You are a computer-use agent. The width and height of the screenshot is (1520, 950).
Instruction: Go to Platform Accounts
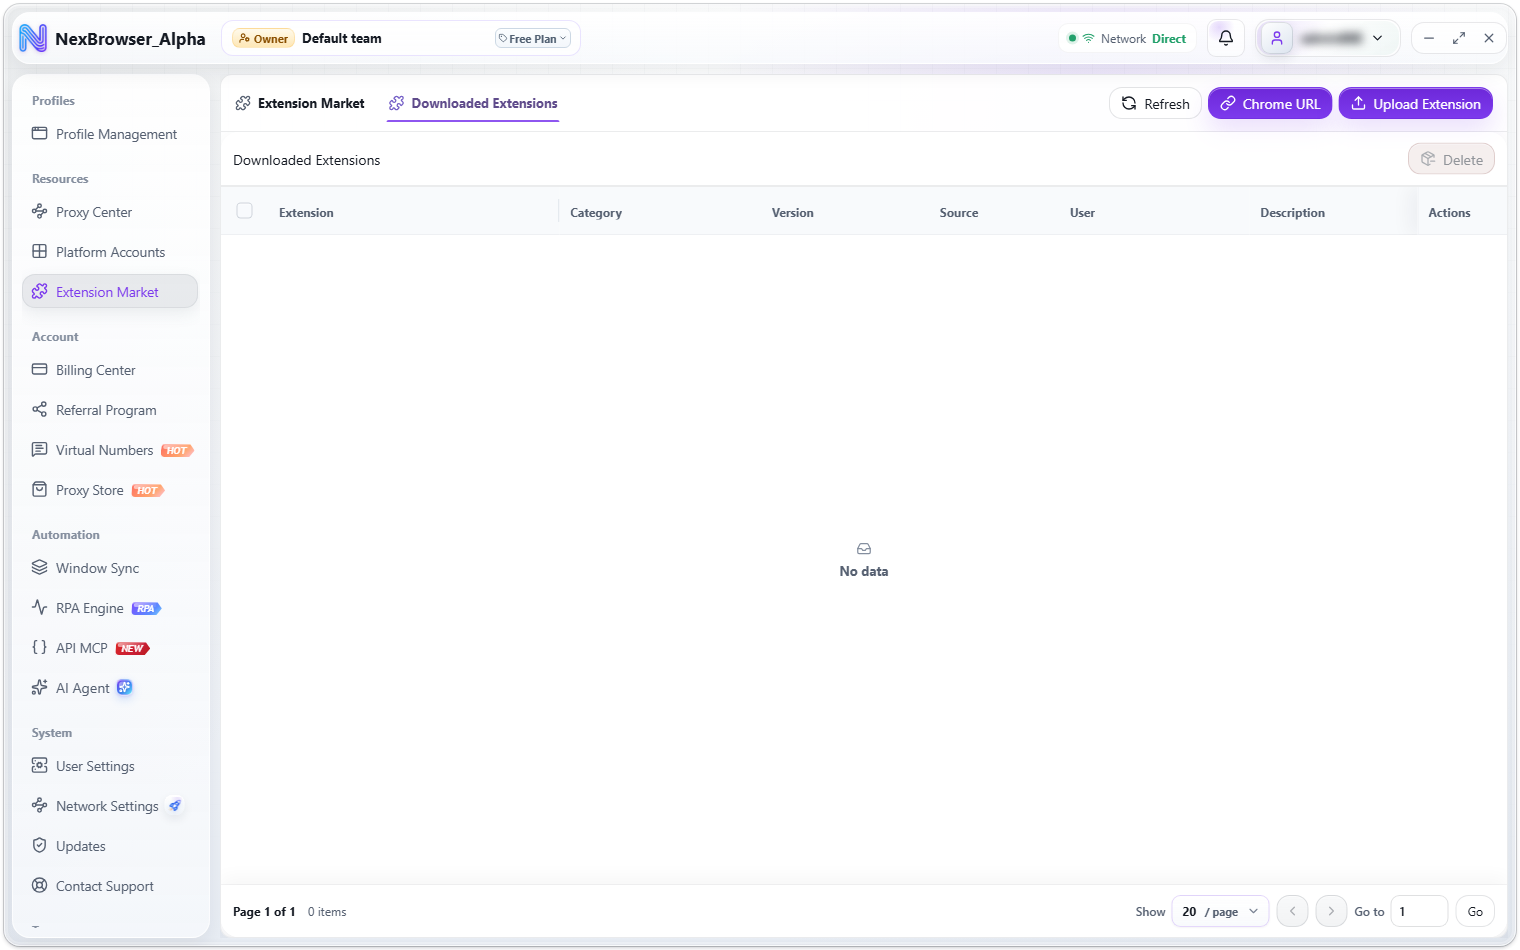click(x=110, y=252)
